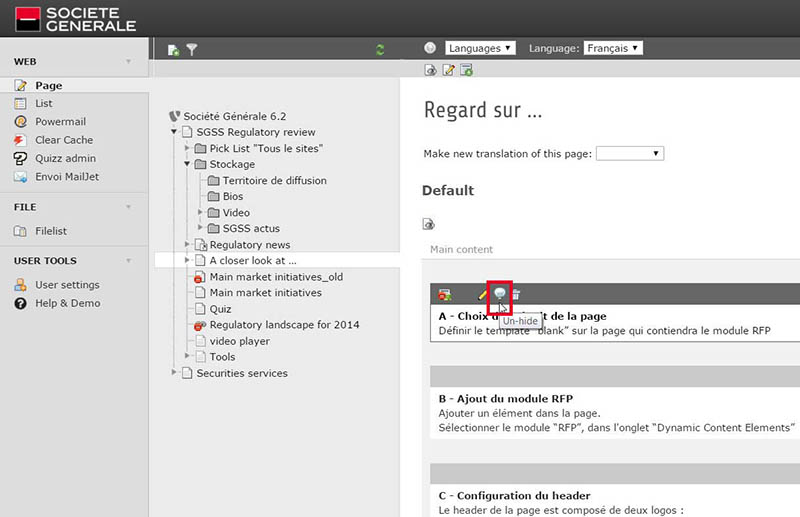
Task: Click the edit page properties pencil icon
Action: (448, 70)
